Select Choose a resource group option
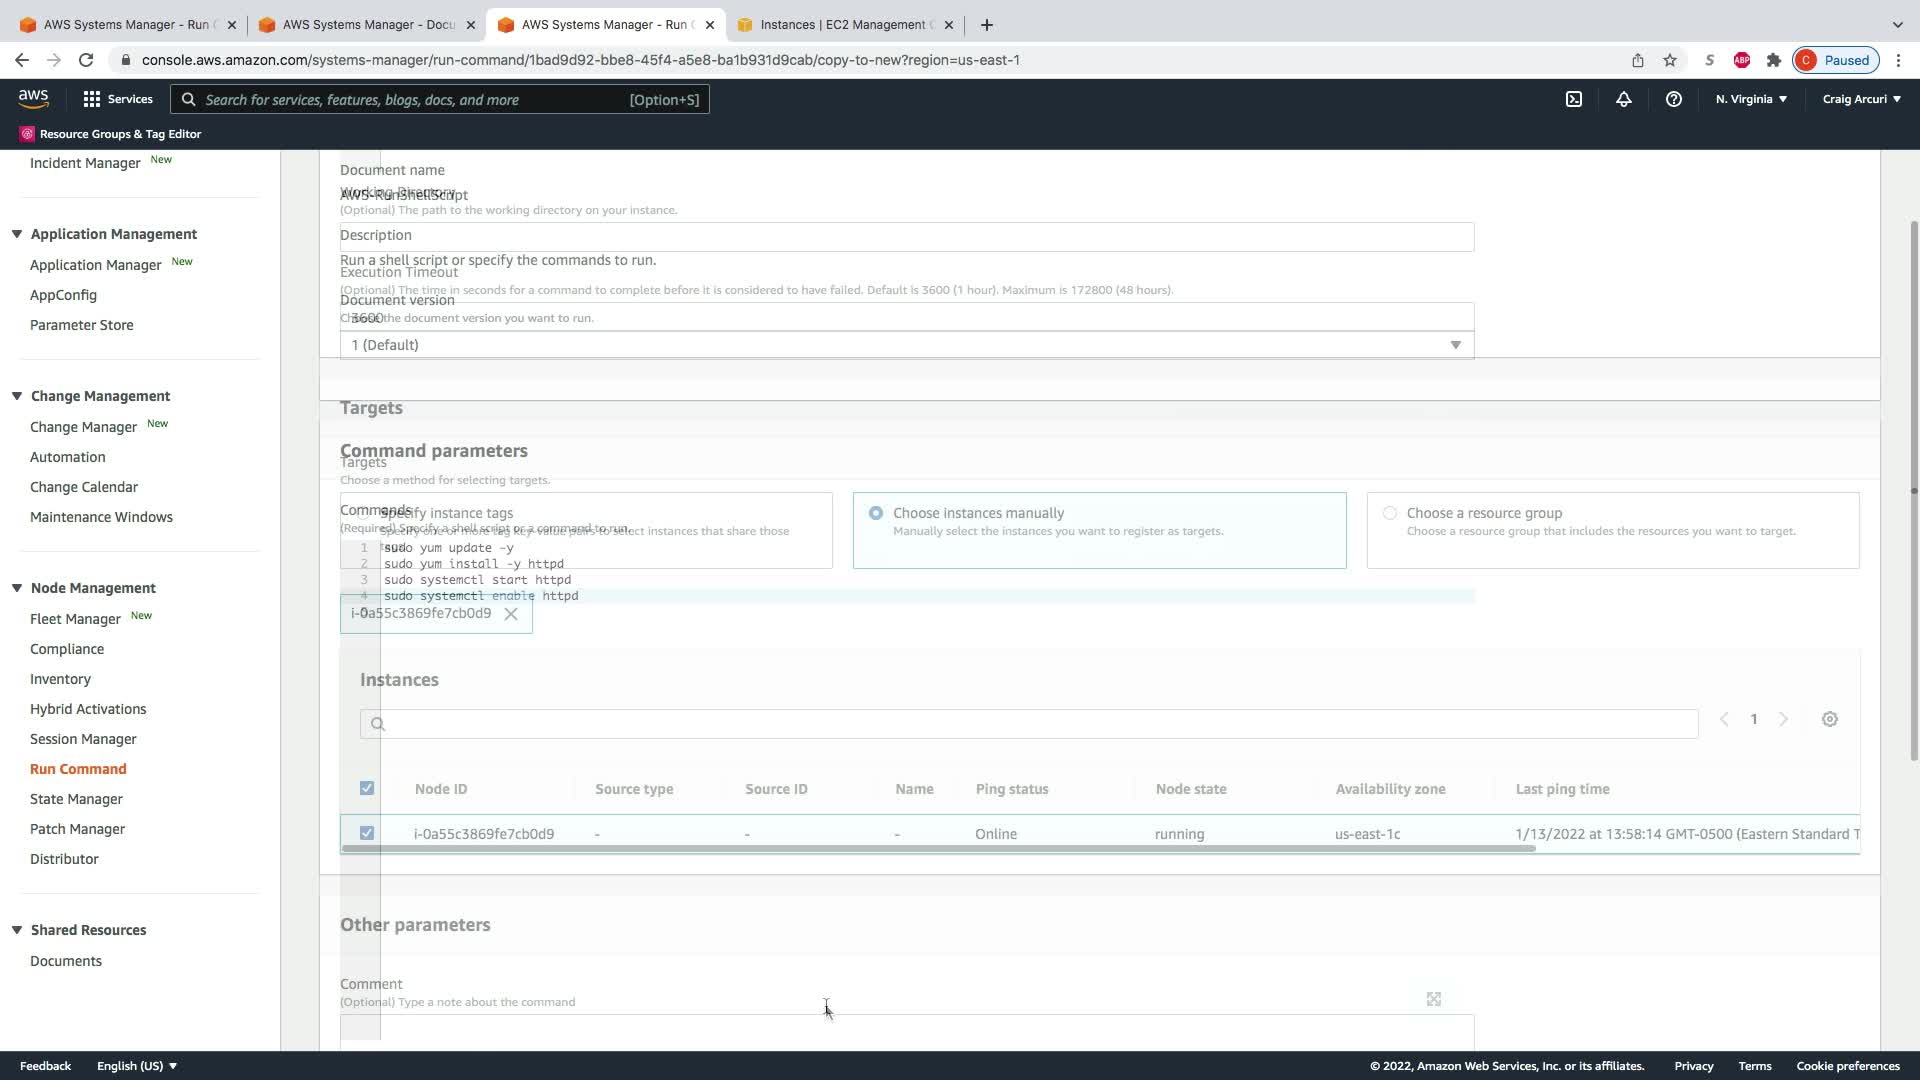 click(x=1390, y=513)
